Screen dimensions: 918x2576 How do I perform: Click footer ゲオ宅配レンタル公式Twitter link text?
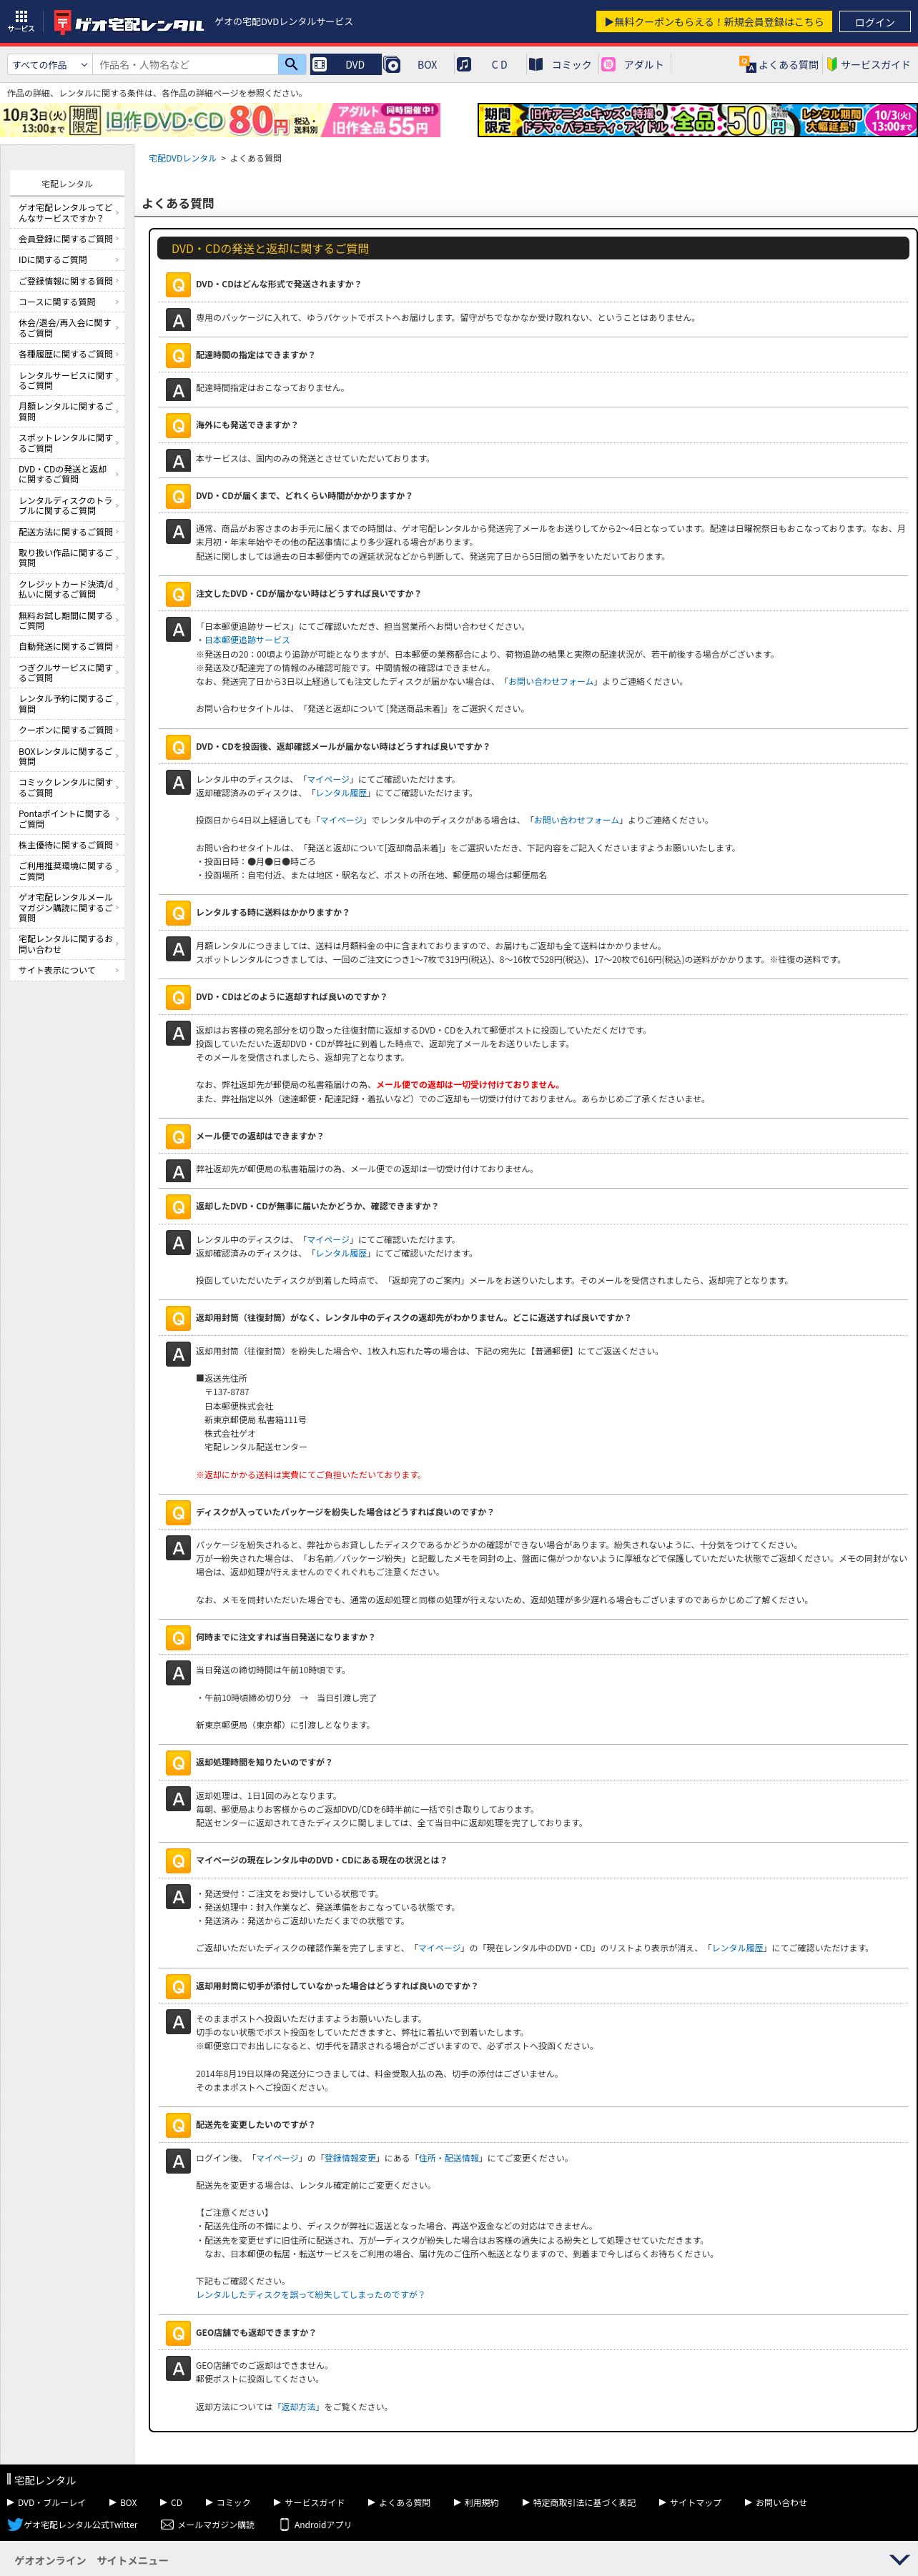point(81,2525)
